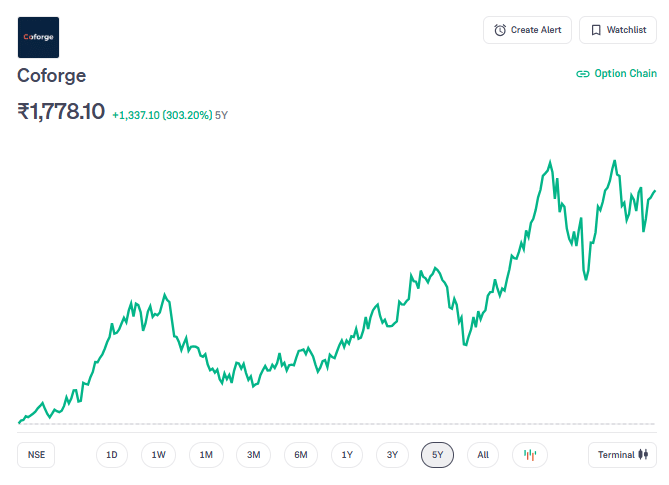Show the 1Y price chart
This screenshot has width=669, height=485.
(347, 455)
